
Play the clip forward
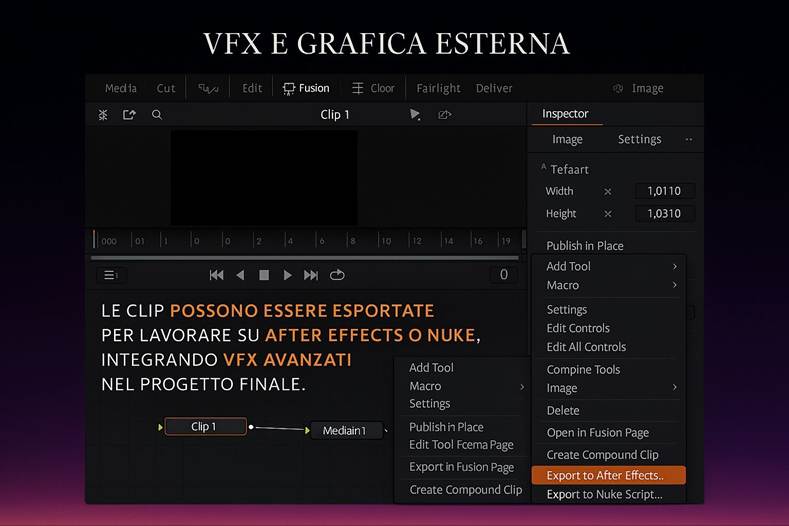tap(288, 275)
